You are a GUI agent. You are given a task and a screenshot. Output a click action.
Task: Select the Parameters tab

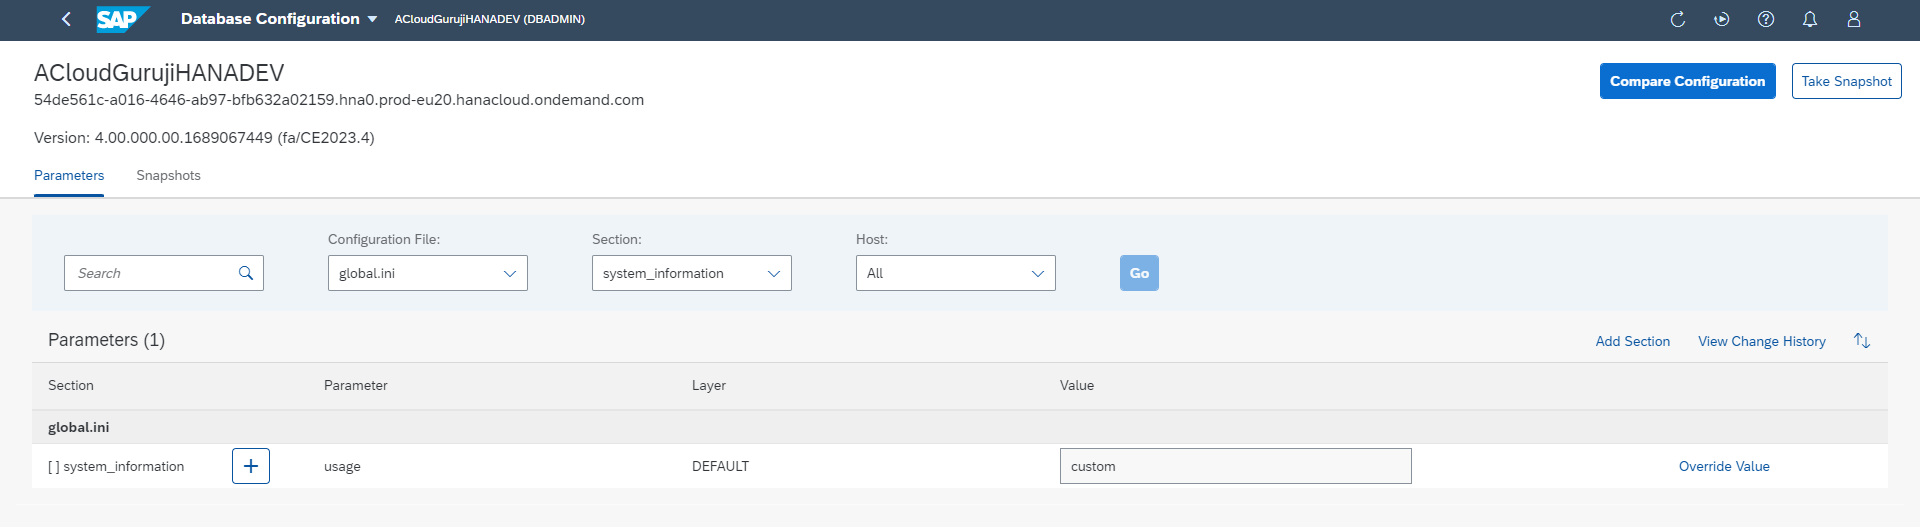click(x=69, y=176)
